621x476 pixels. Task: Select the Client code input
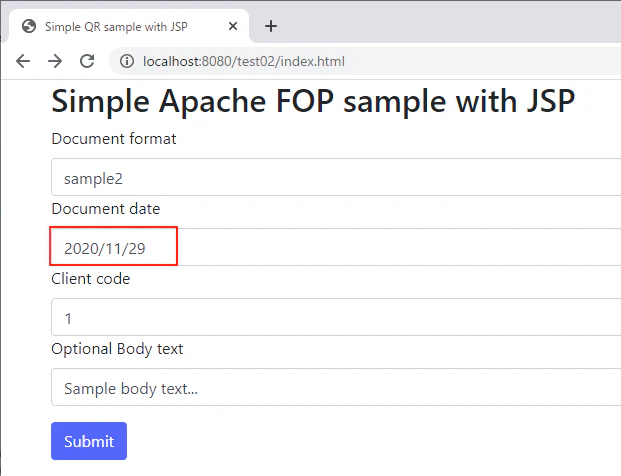[x=336, y=317]
